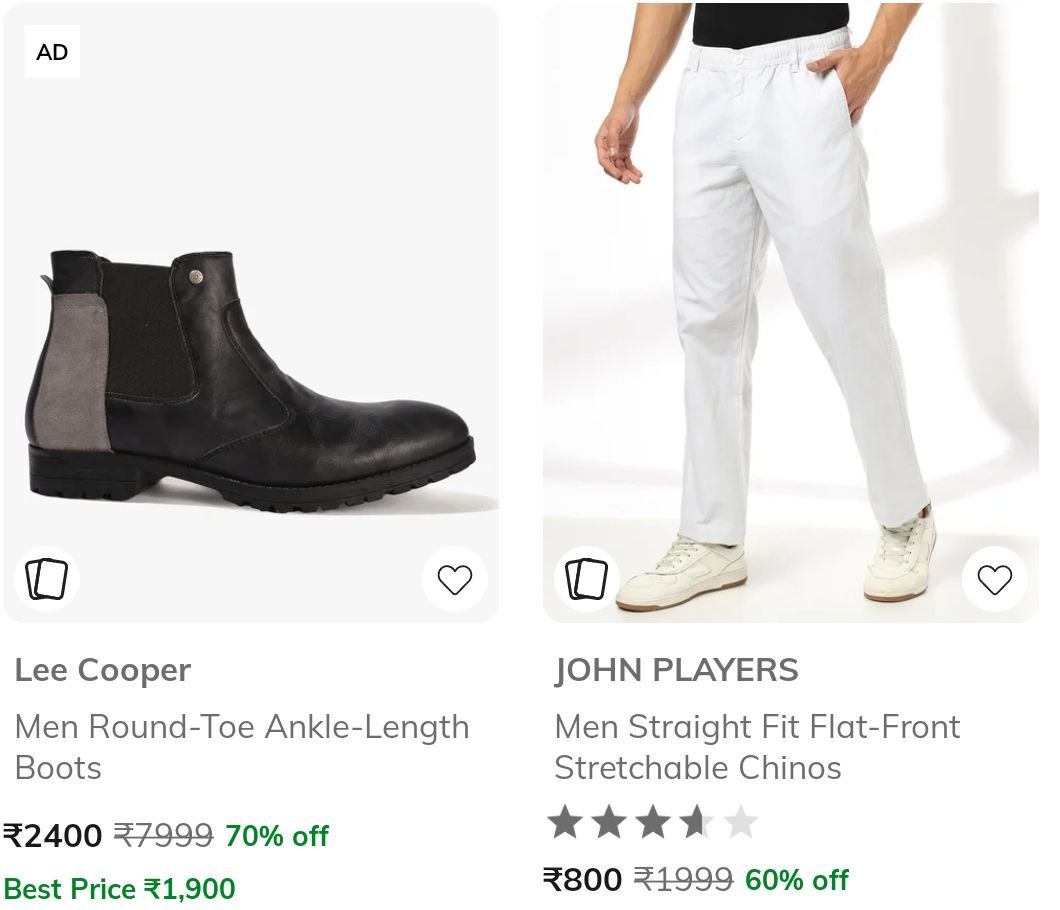The image size is (1060, 910).
Task: Open the JOHN PLAYERS brand name
Action: click(x=676, y=671)
